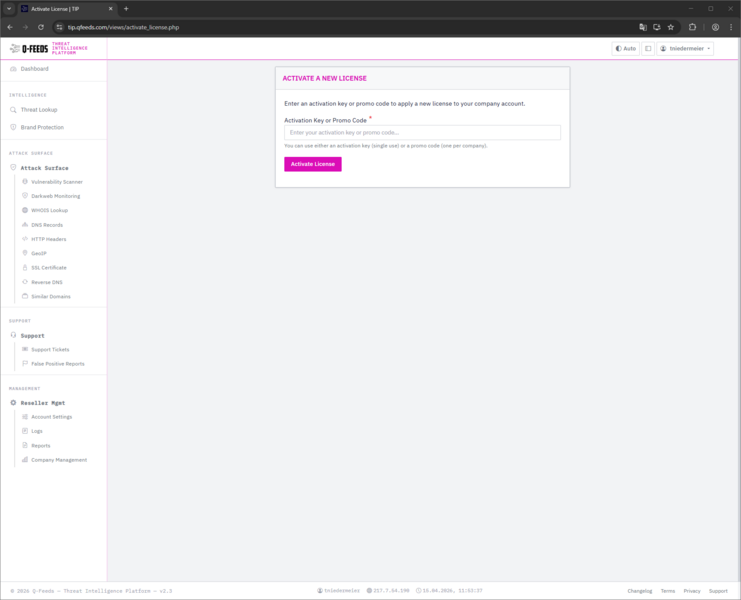Viewport: 741px width, 600px height.
Task: Bookmark this page with star icon
Action: [x=671, y=27]
